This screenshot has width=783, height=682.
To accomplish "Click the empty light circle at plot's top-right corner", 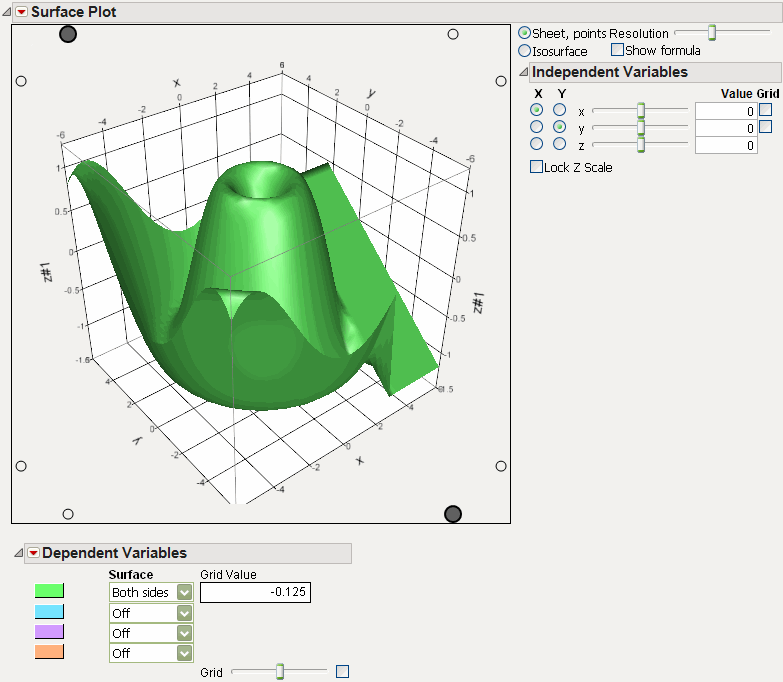I will 453,34.
